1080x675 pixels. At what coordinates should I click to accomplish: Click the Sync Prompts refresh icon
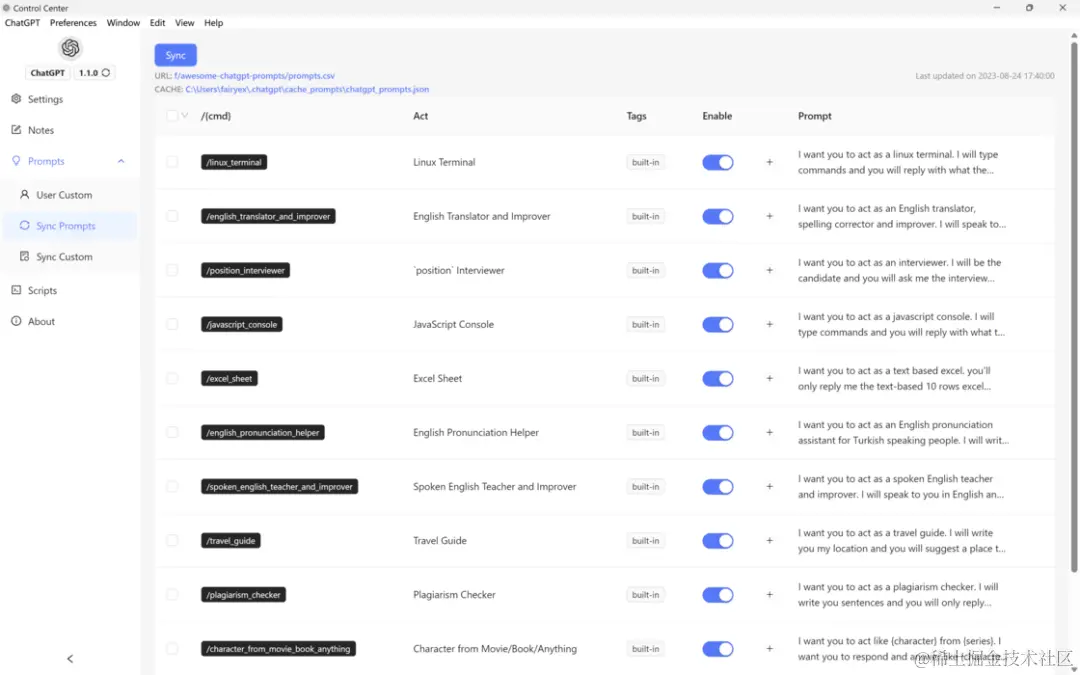25,225
